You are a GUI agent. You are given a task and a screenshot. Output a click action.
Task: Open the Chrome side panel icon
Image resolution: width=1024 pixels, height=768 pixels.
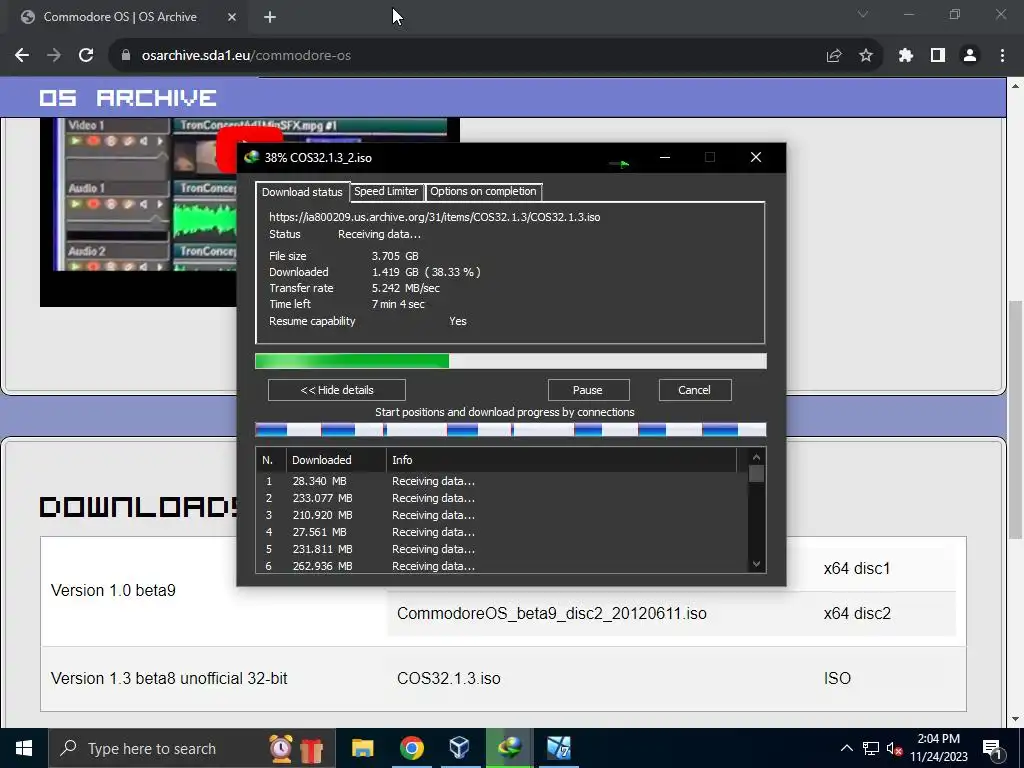tap(938, 56)
